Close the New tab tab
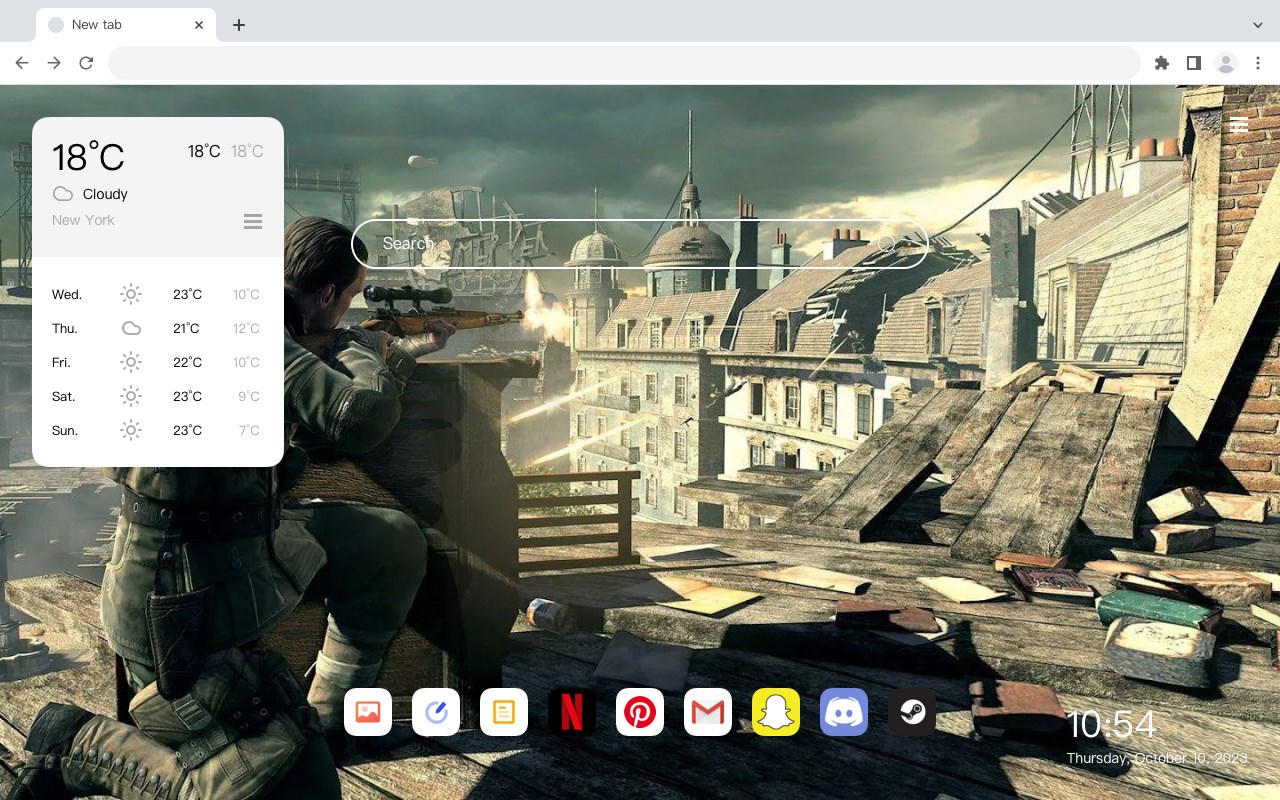Image resolution: width=1280 pixels, height=800 pixels. (199, 25)
